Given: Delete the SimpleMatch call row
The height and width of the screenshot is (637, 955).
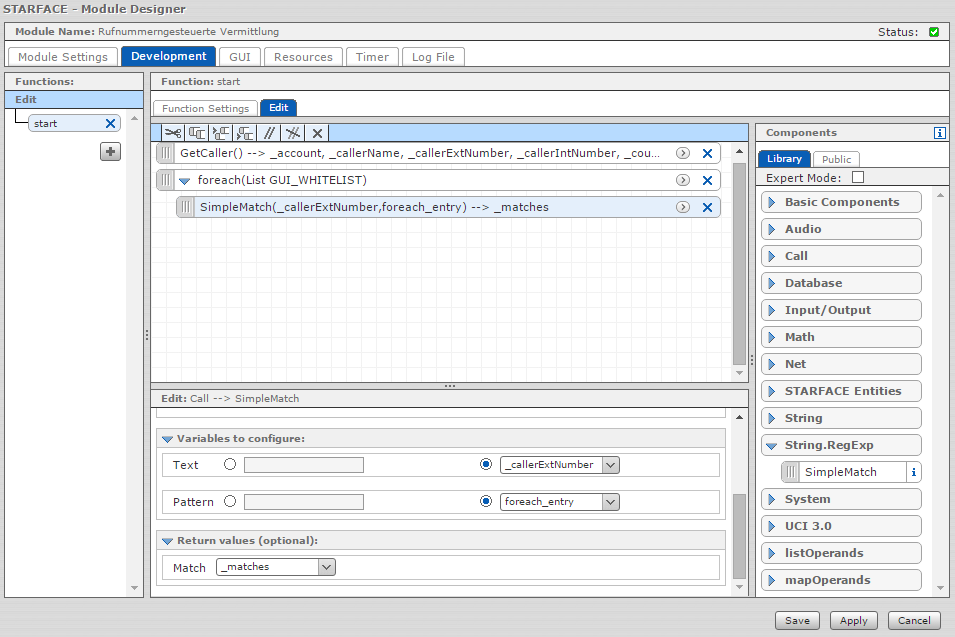Looking at the screenshot, I should click(x=707, y=207).
